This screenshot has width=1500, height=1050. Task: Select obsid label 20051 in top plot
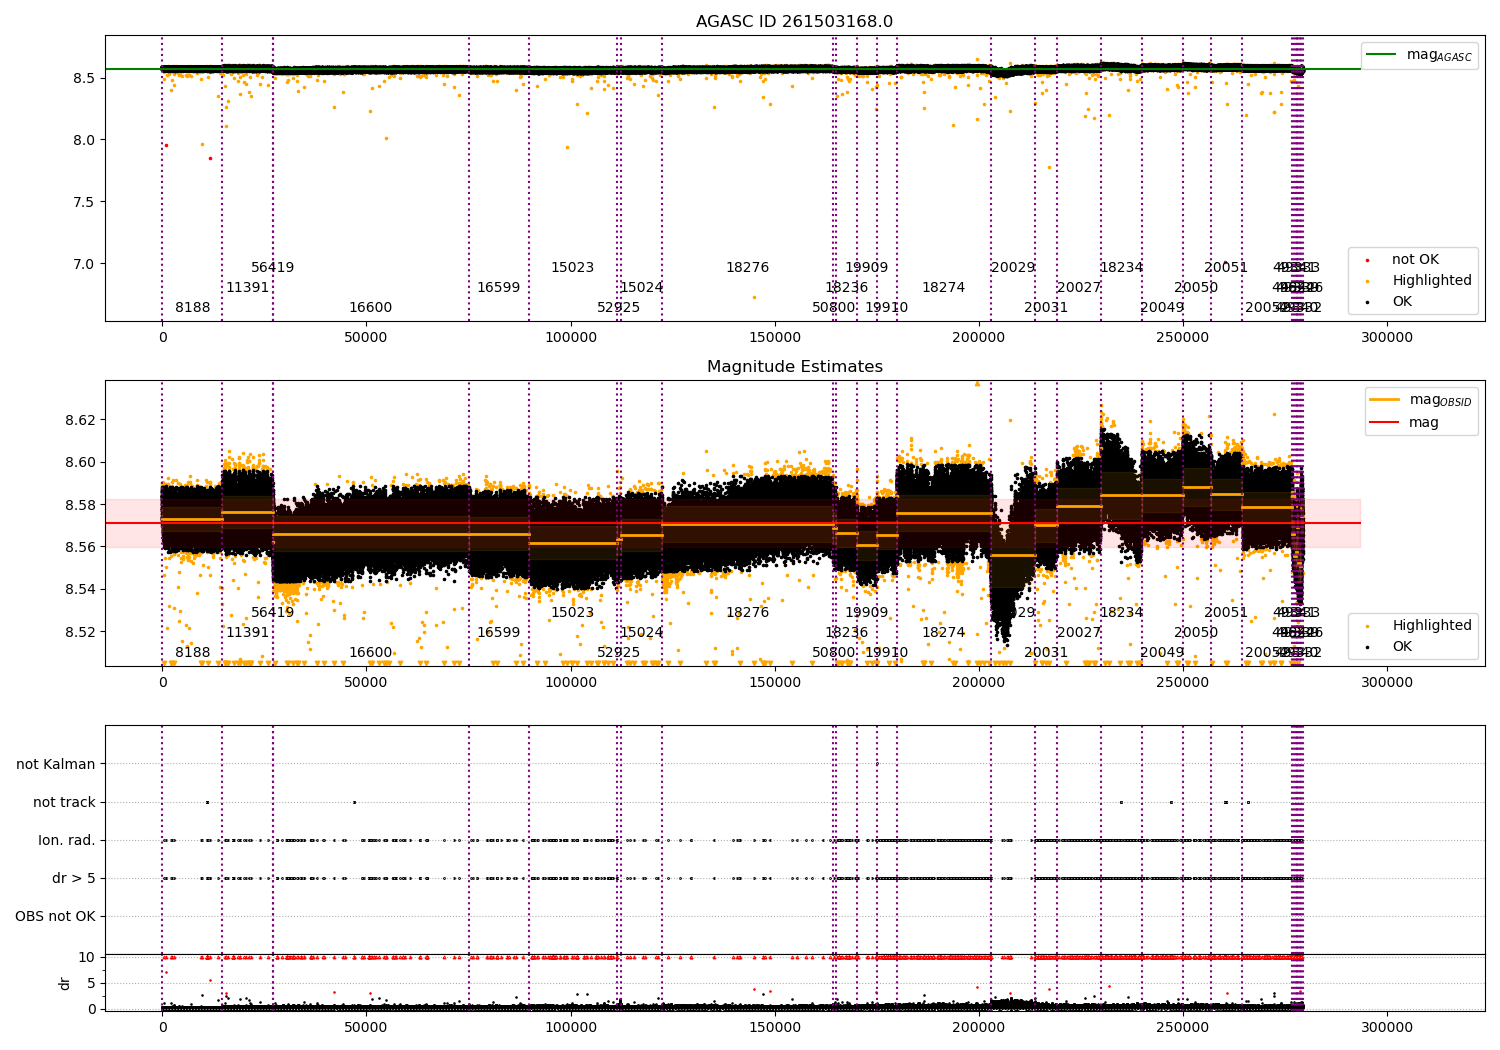tap(1226, 268)
